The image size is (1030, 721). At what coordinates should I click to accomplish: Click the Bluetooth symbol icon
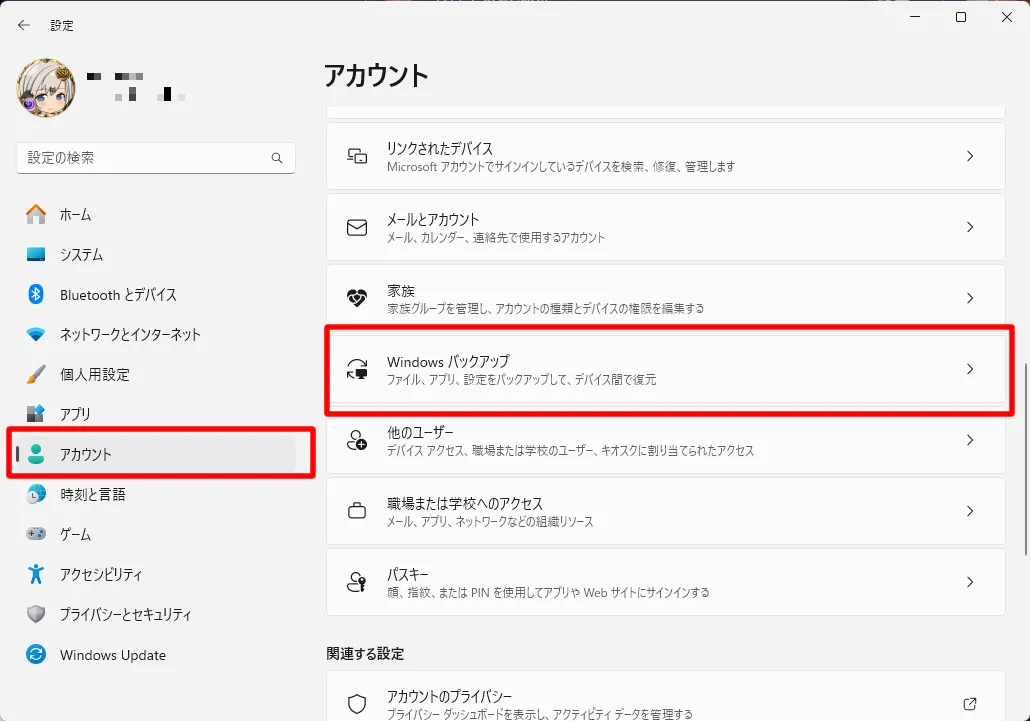coord(35,294)
